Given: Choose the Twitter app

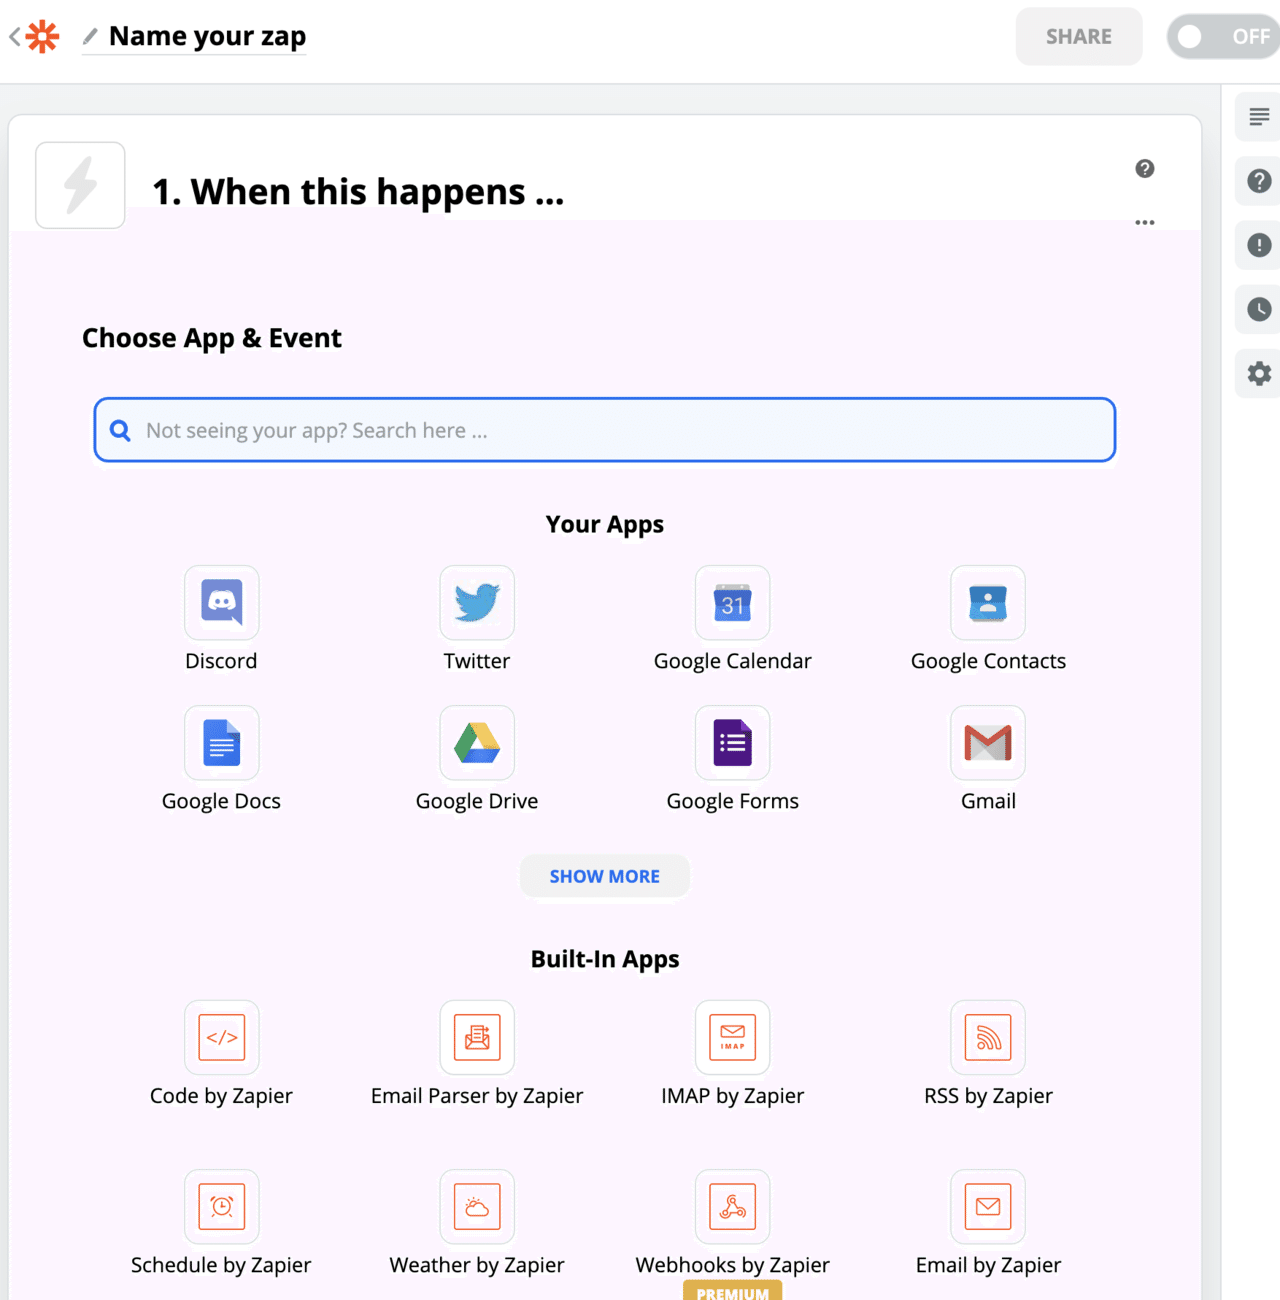Looking at the screenshot, I should [x=477, y=620].
